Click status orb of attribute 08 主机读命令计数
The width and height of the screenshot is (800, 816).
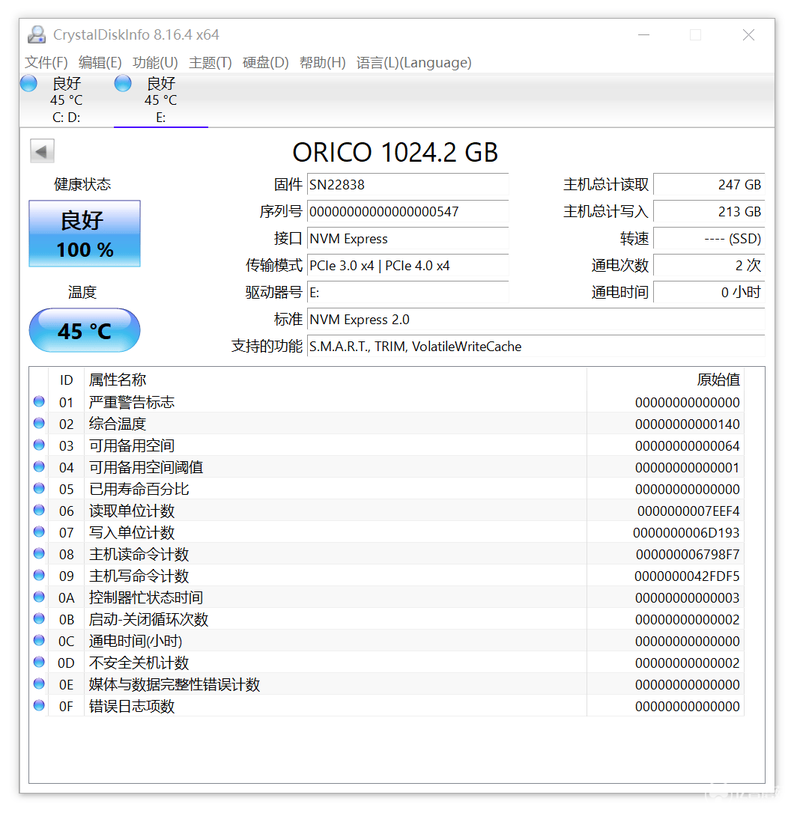pyautogui.click(x=39, y=554)
